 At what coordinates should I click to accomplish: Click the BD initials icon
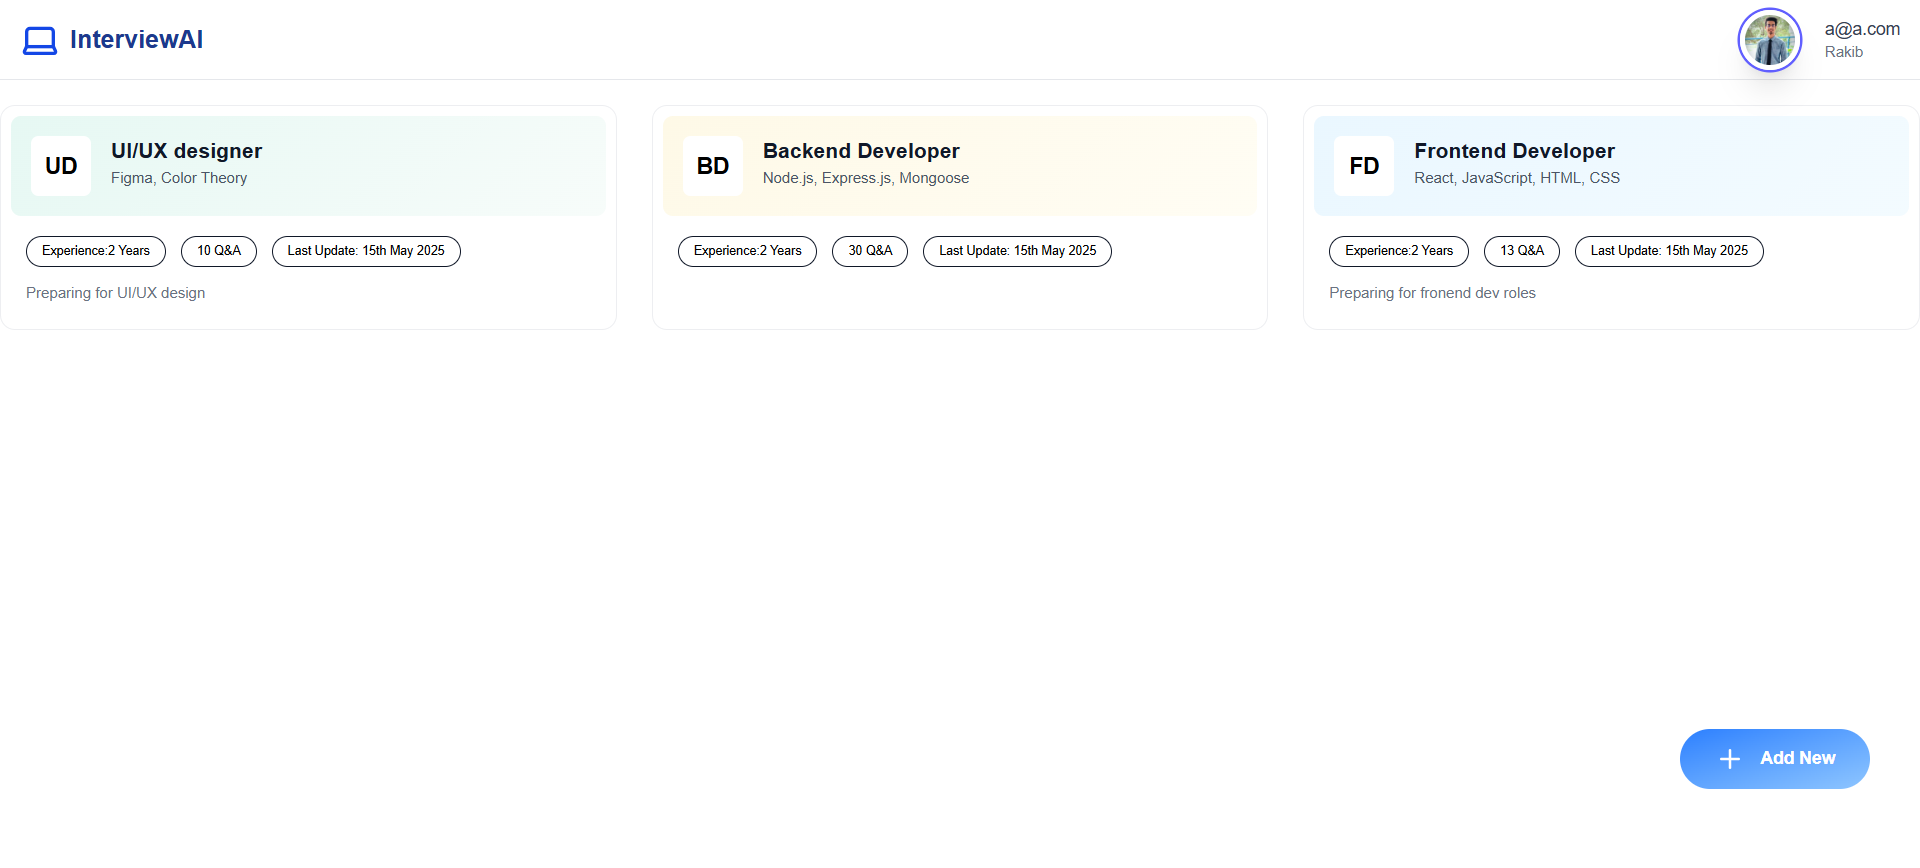pyautogui.click(x=712, y=166)
